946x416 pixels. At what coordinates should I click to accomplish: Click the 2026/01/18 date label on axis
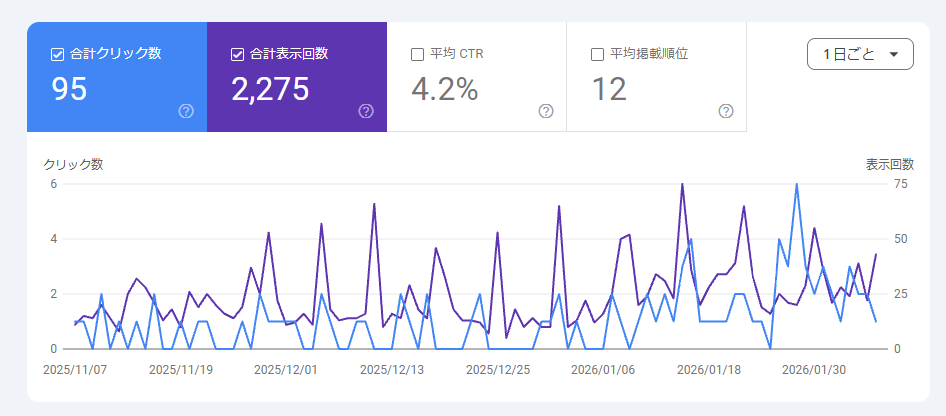pos(708,368)
